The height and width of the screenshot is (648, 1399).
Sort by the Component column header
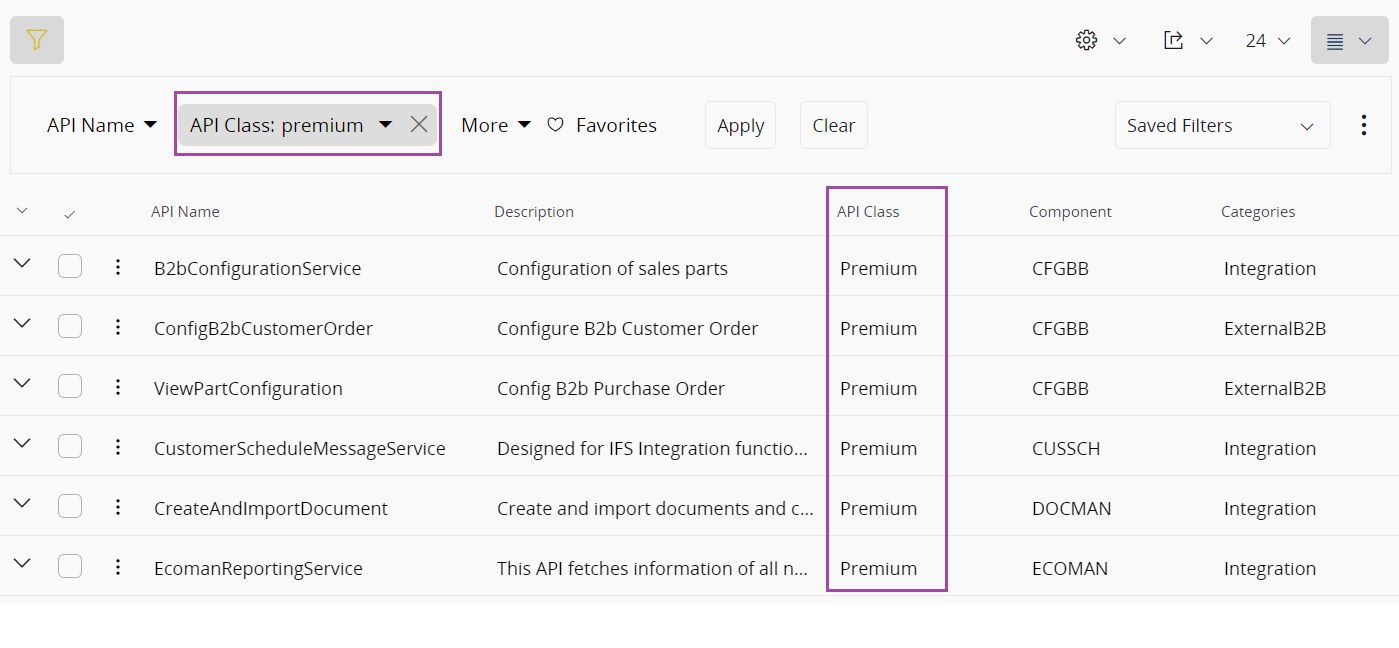point(1070,212)
